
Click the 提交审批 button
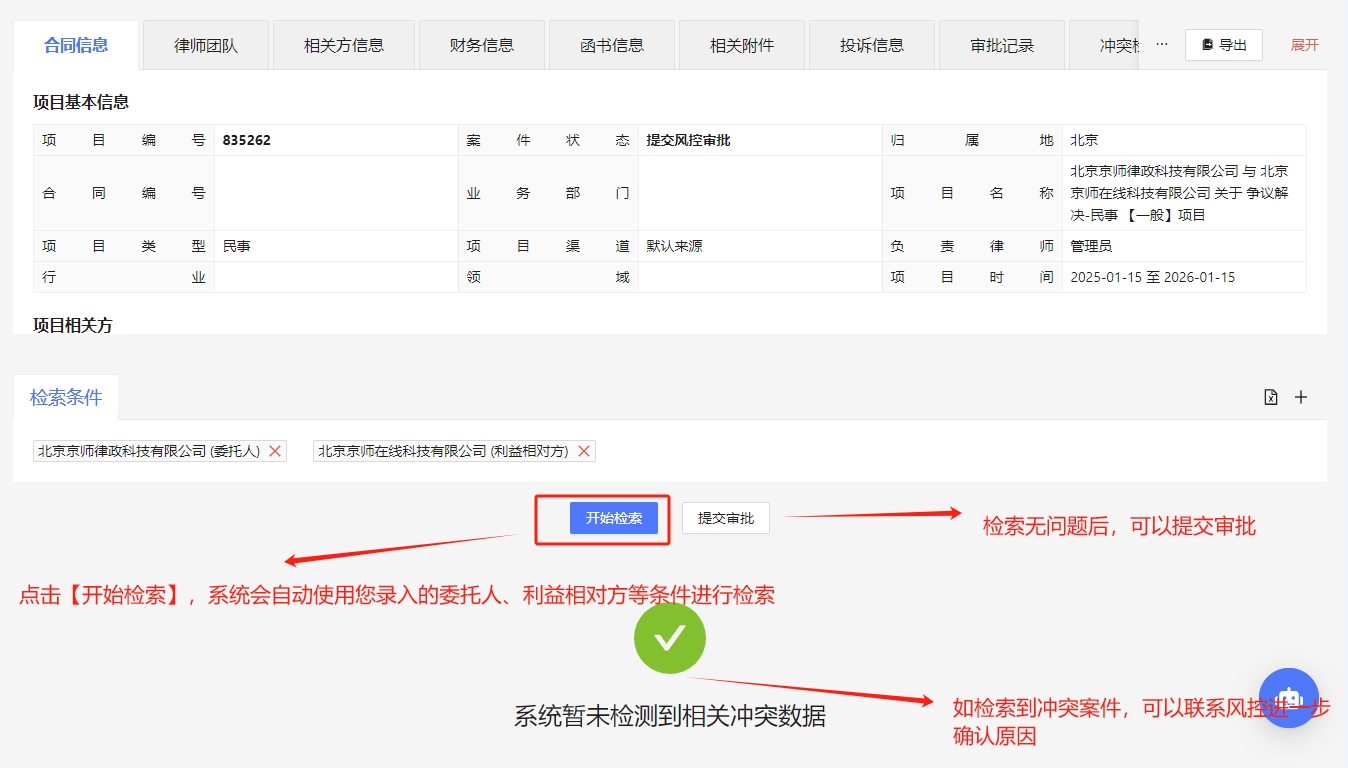[x=726, y=518]
